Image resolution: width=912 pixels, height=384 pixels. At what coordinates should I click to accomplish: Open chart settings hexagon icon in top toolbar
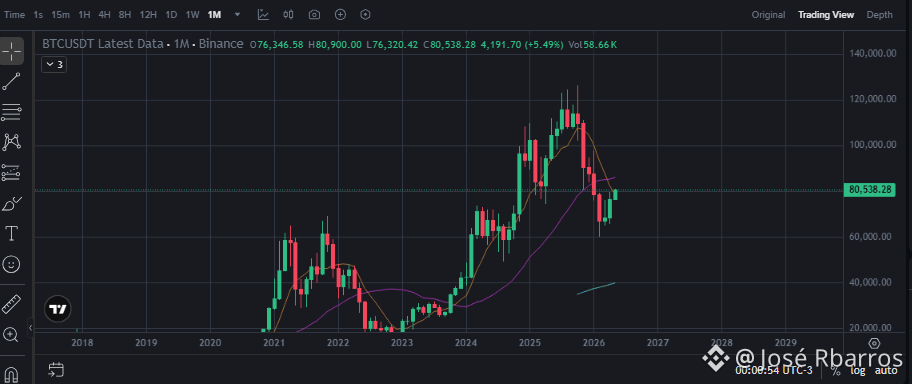[x=365, y=15]
